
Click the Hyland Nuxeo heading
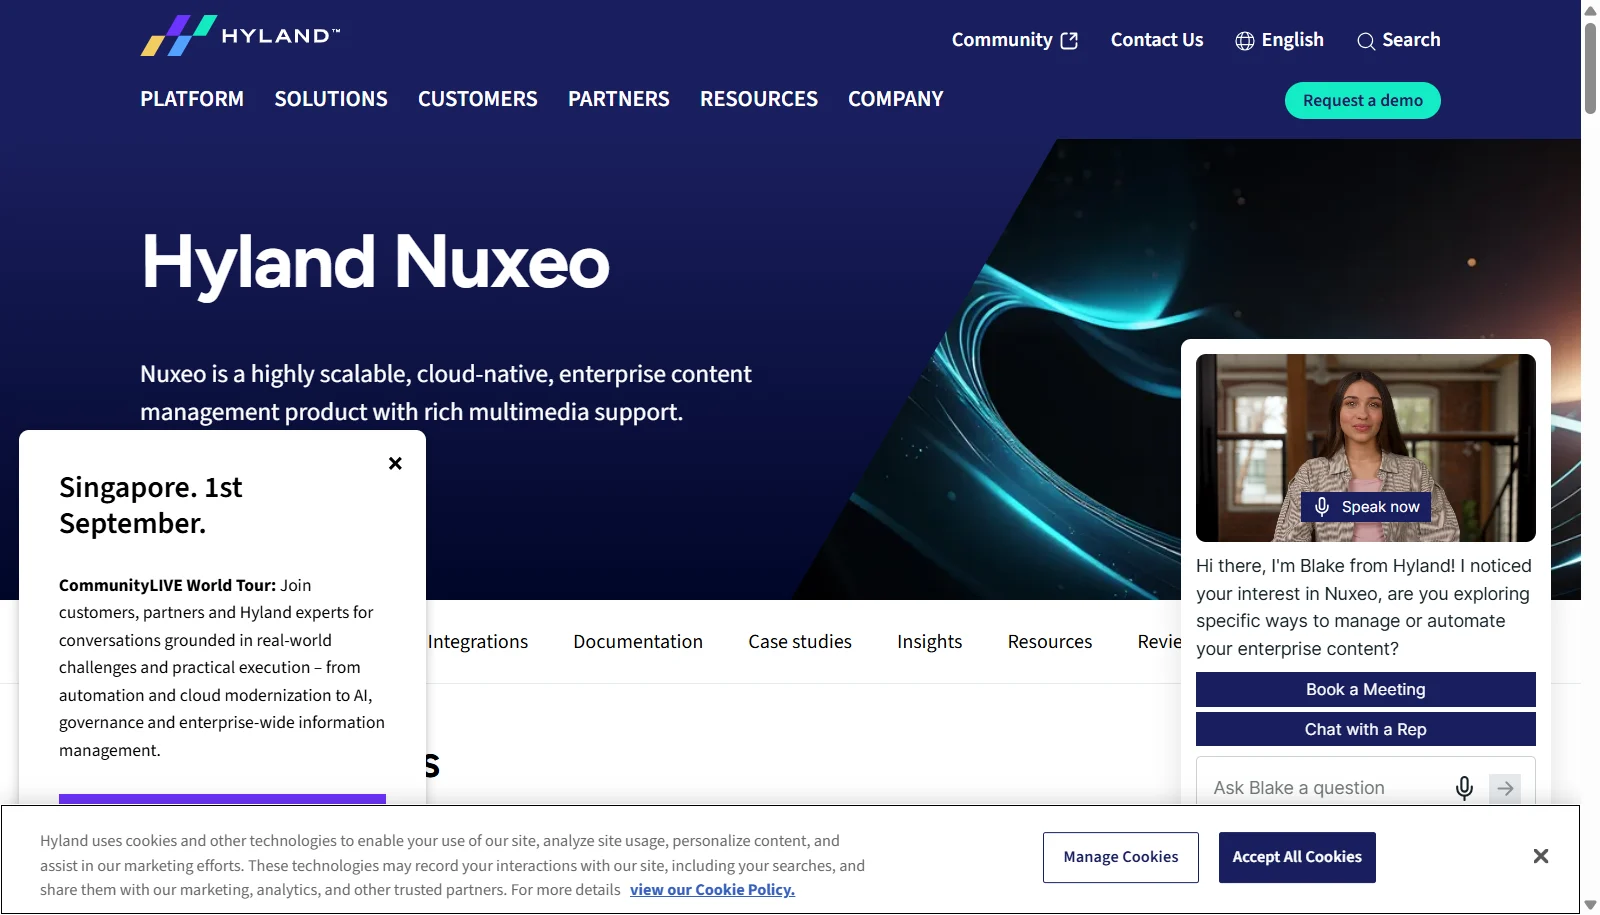(375, 263)
